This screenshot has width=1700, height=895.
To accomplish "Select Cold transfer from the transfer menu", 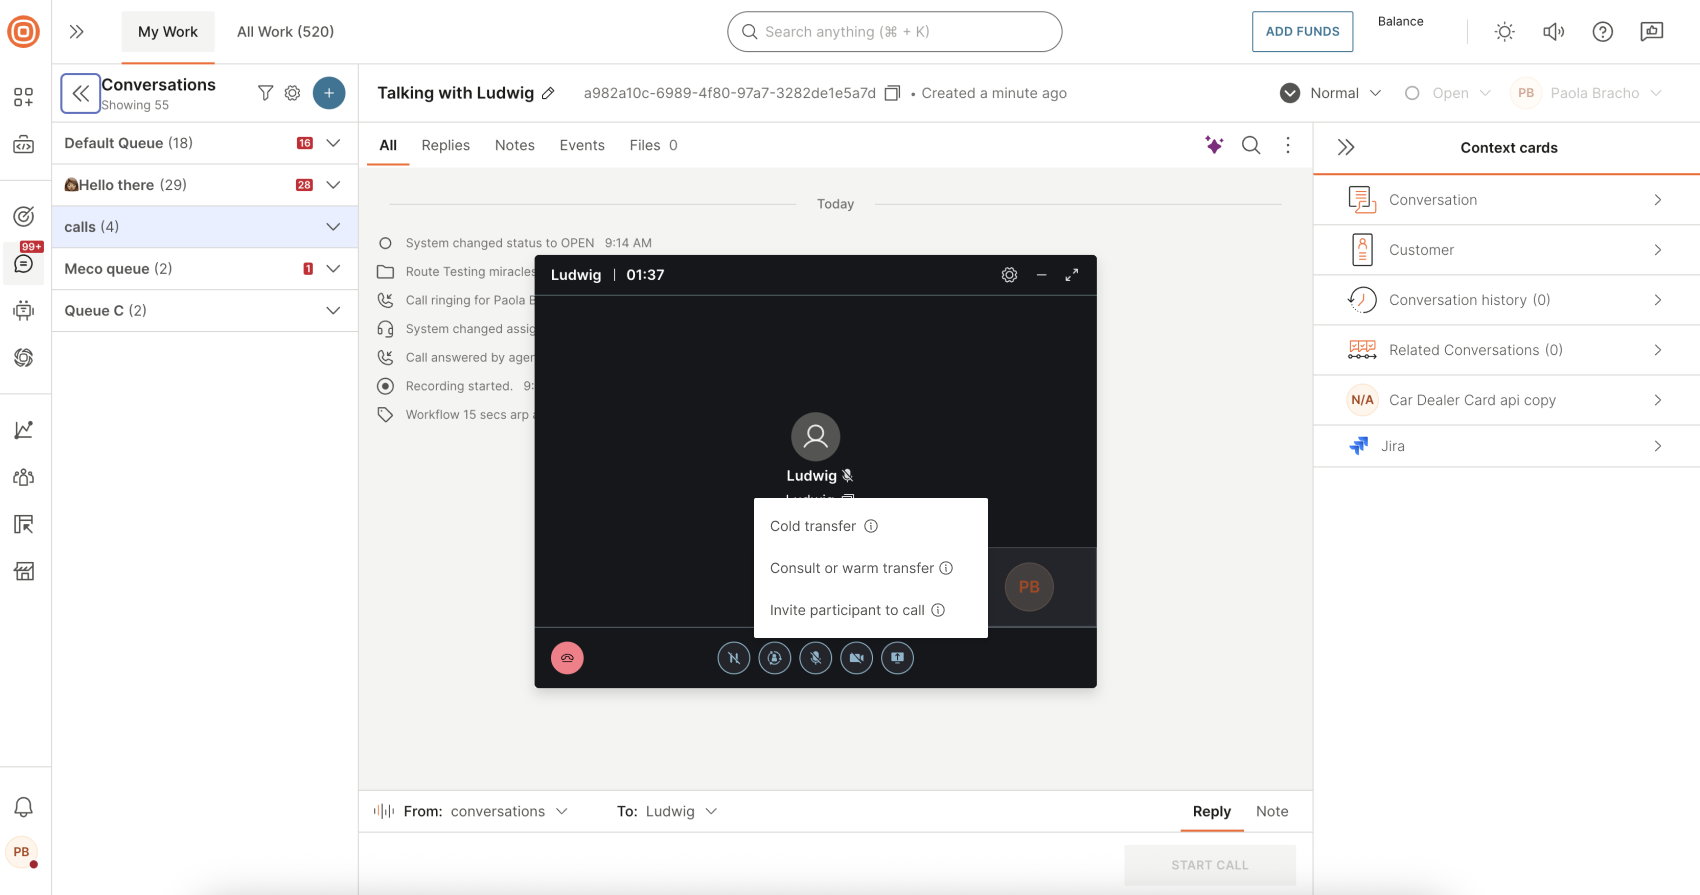I will [813, 526].
